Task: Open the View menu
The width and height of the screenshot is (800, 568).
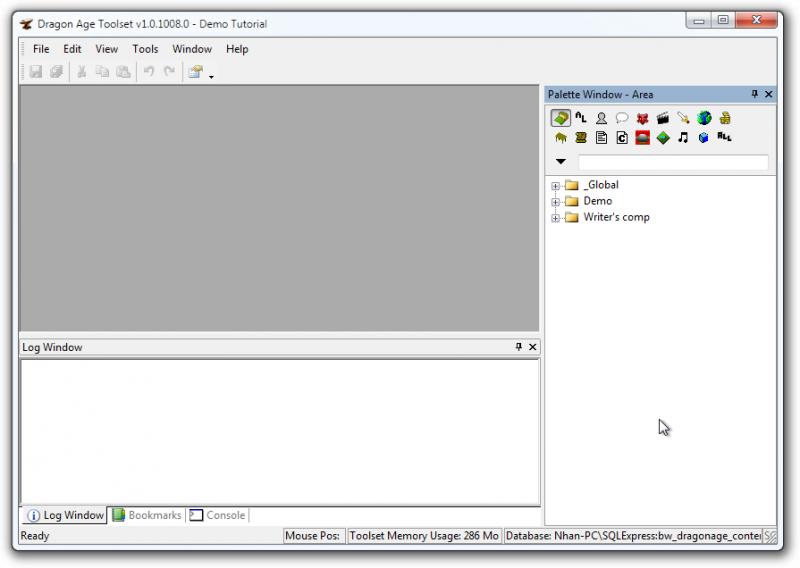Action: pos(106,49)
